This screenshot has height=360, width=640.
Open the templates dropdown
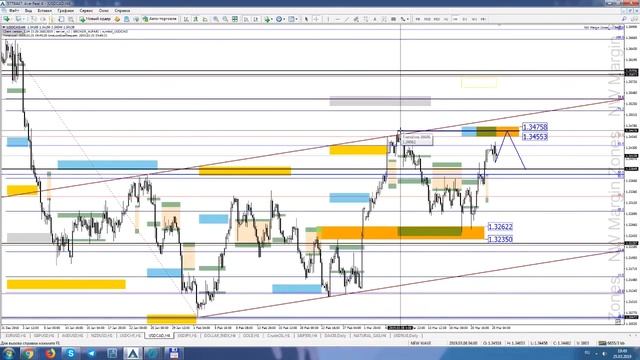coord(297,19)
